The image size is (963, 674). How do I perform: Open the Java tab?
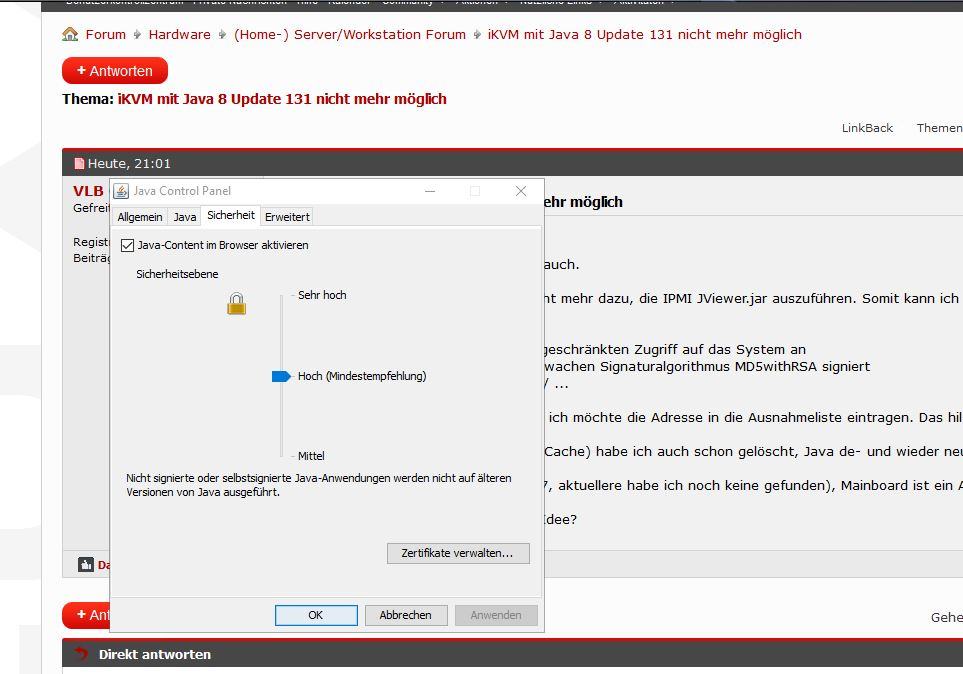click(185, 217)
